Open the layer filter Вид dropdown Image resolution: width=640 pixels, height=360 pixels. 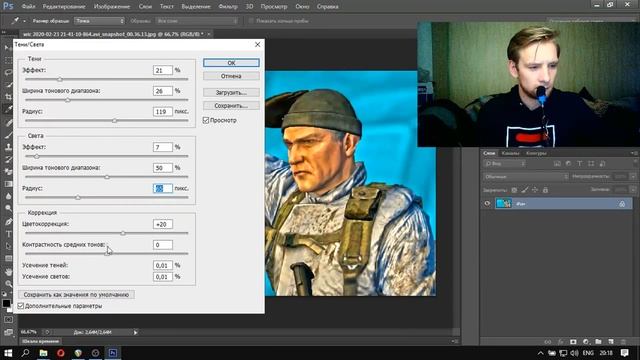point(505,164)
